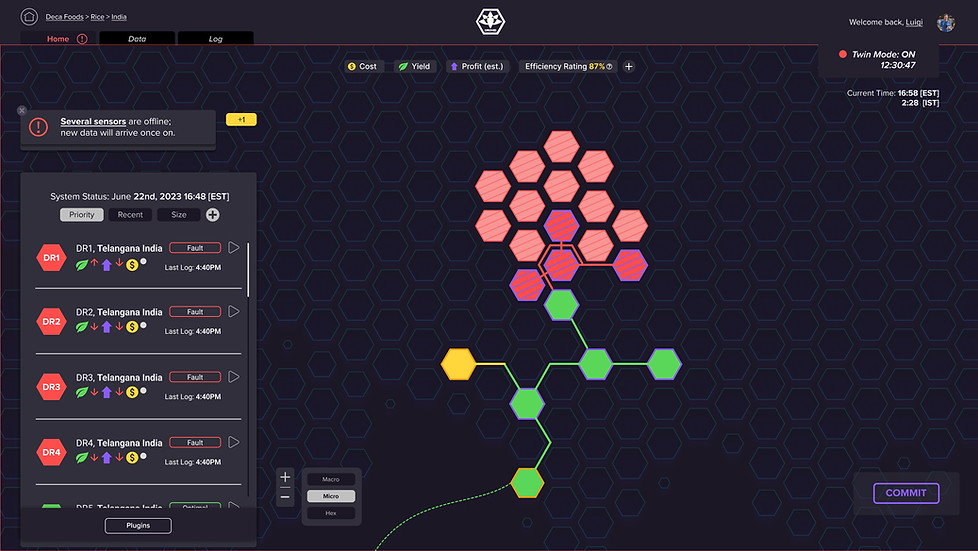Click the COMMIT button
This screenshot has width=978, height=551.
(x=906, y=493)
